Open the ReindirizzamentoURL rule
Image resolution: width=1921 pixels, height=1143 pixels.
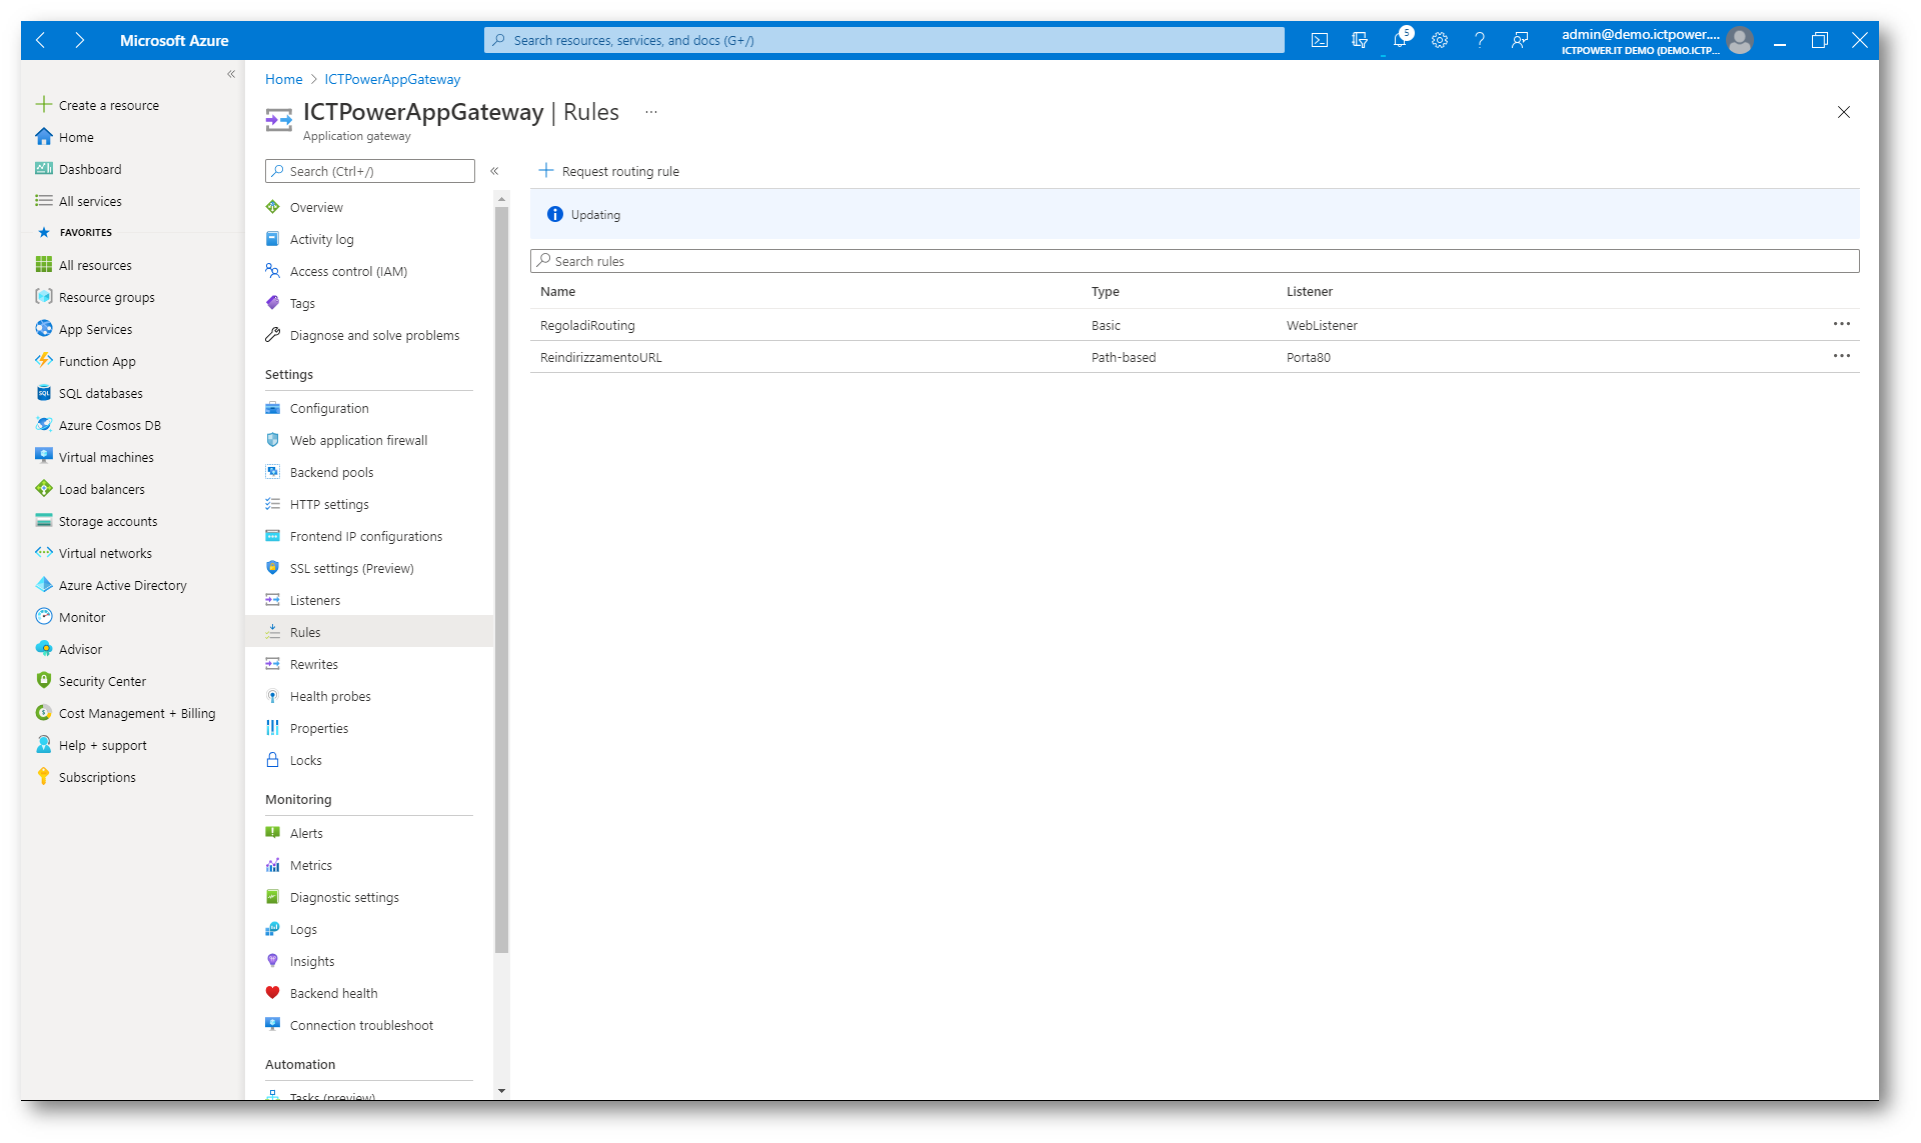tap(601, 357)
